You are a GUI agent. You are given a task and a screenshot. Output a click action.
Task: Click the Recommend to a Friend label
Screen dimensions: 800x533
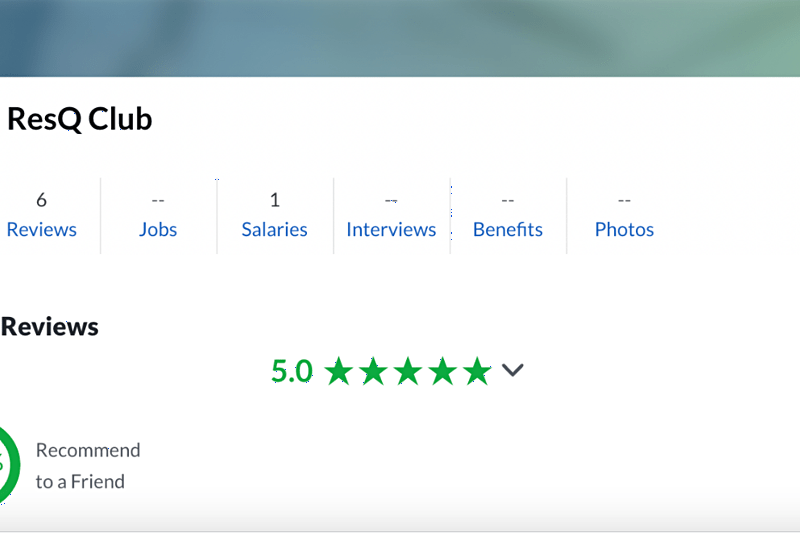(x=87, y=465)
